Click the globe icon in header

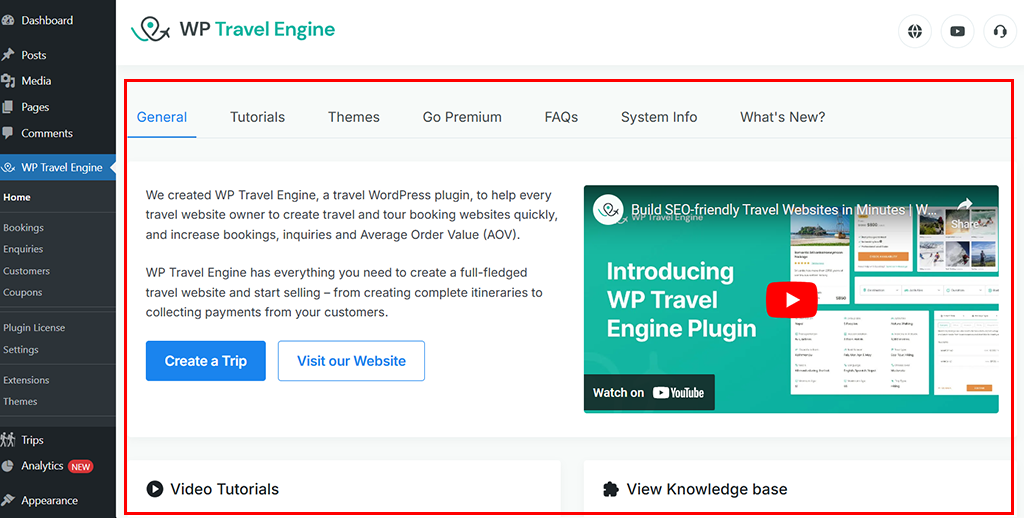coord(915,31)
